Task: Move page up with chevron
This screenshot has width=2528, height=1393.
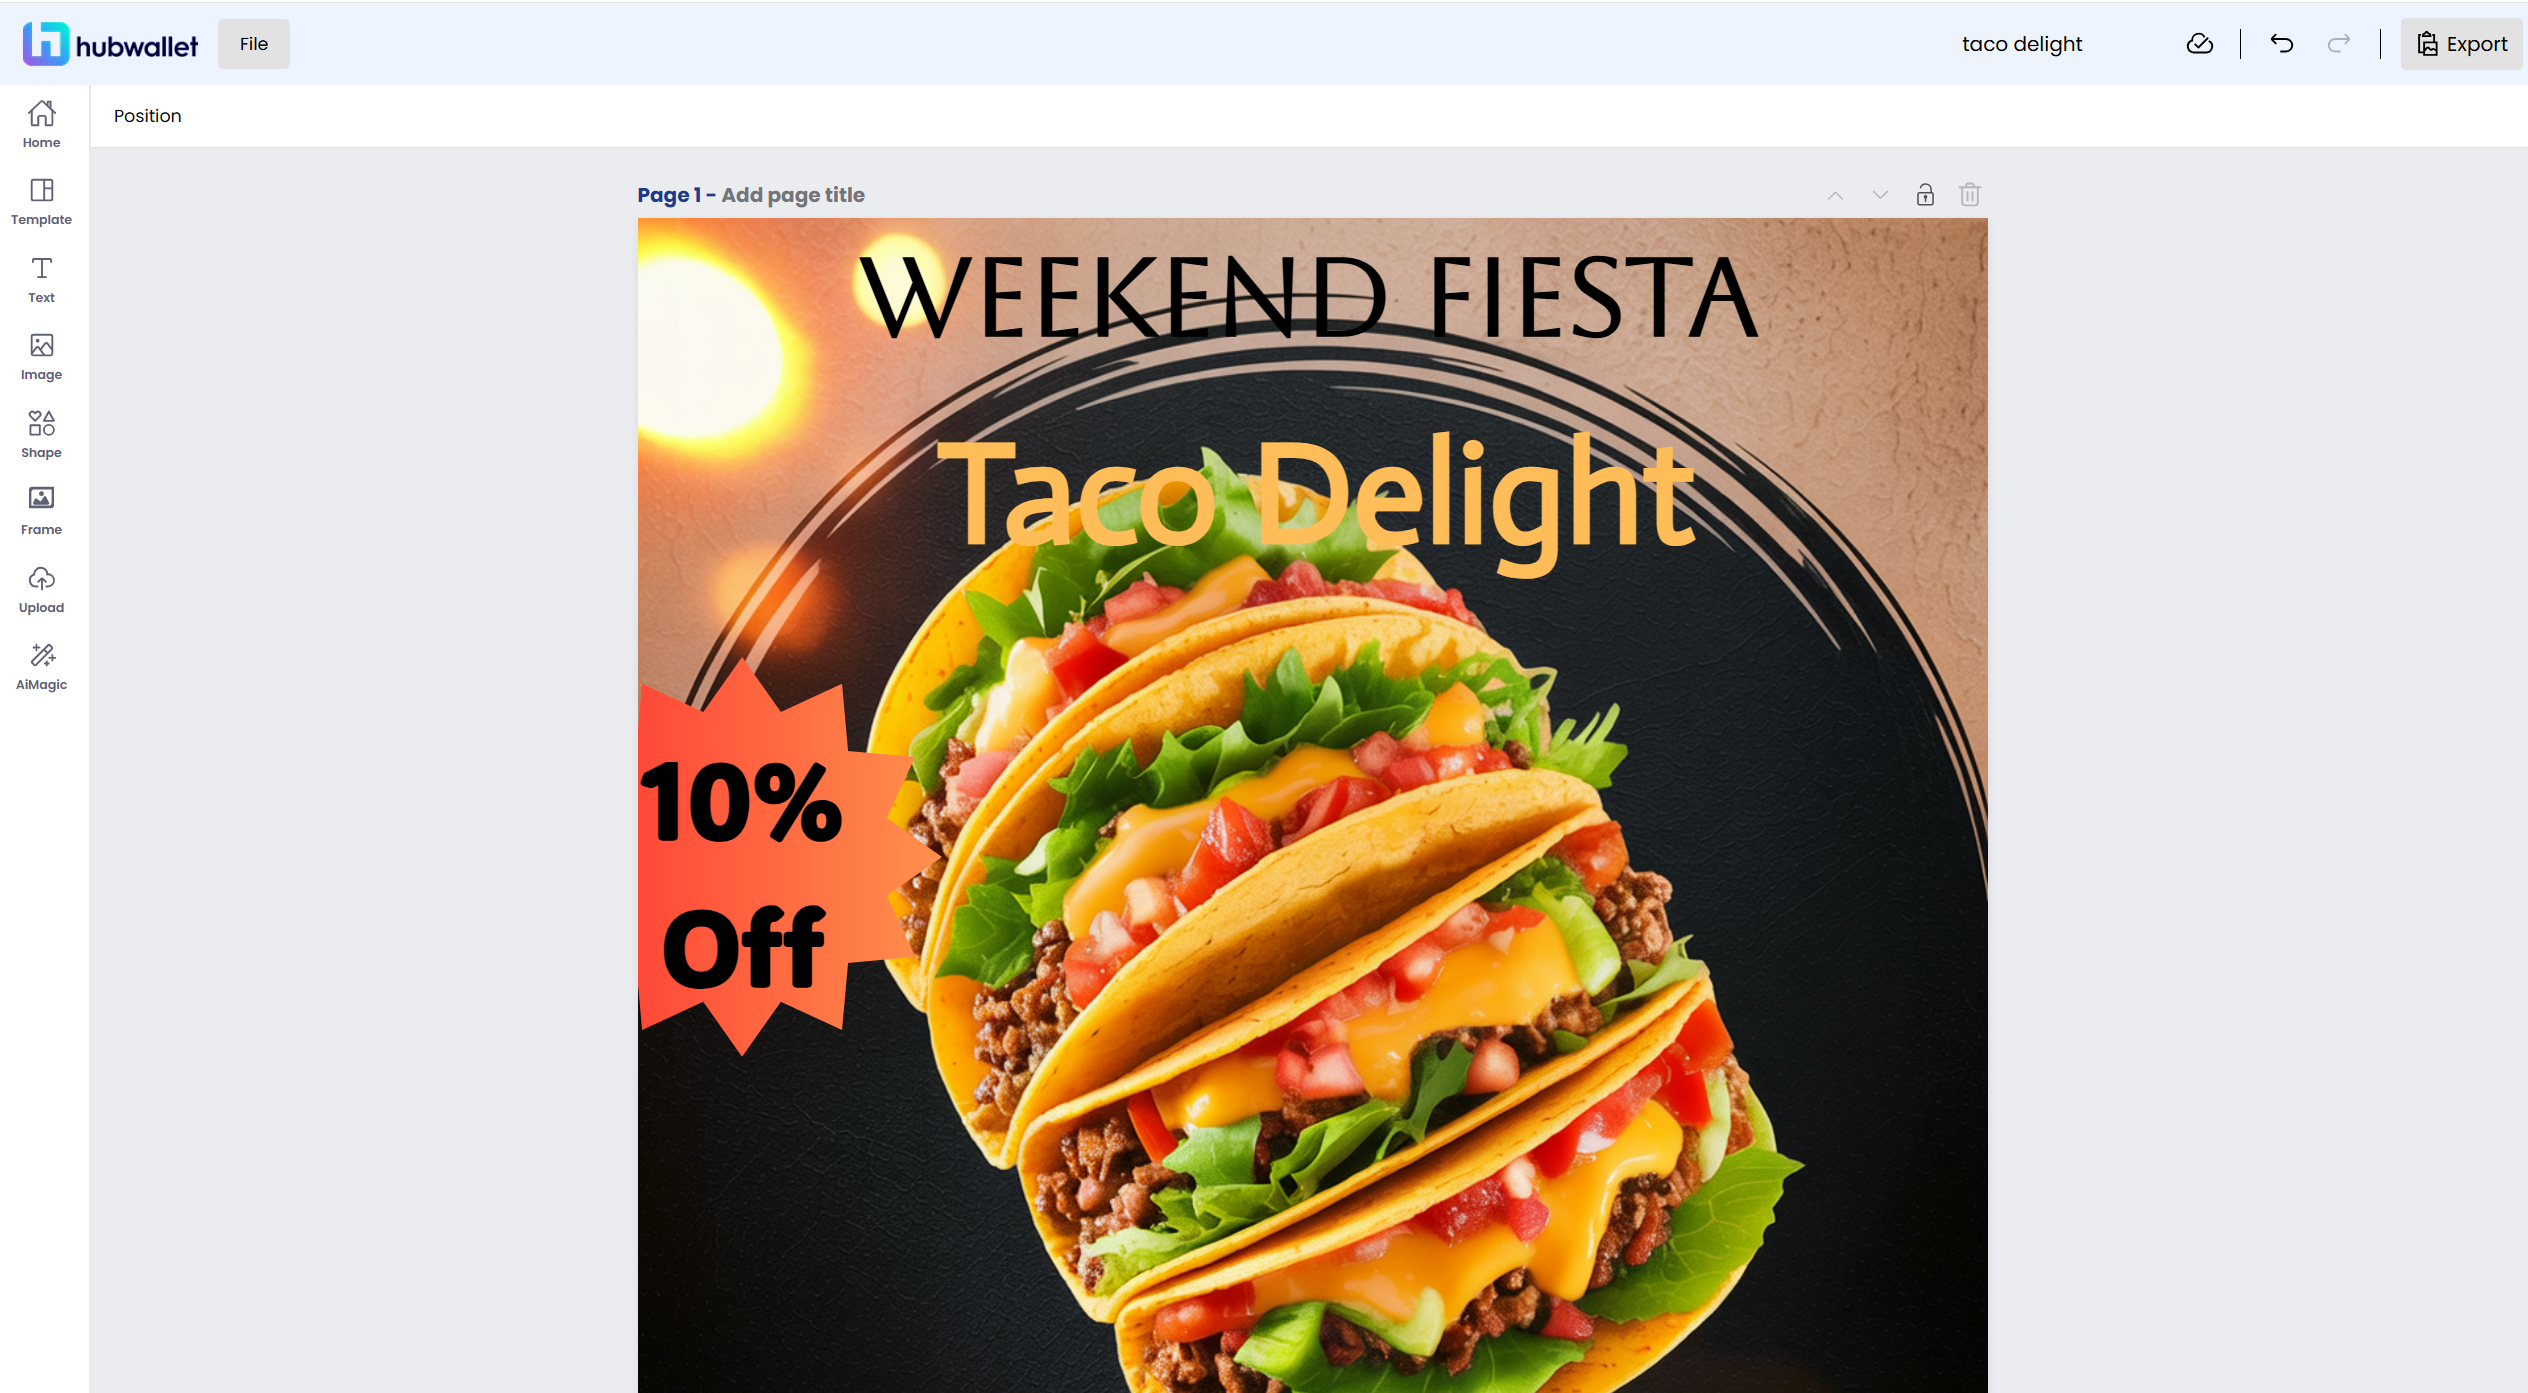Action: tap(1835, 195)
